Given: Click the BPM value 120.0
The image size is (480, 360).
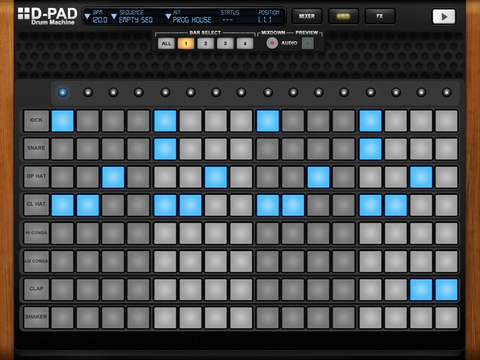Looking at the screenshot, I should [100, 20].
